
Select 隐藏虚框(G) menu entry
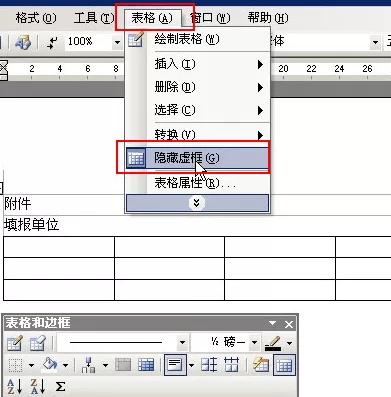point(197,158)
